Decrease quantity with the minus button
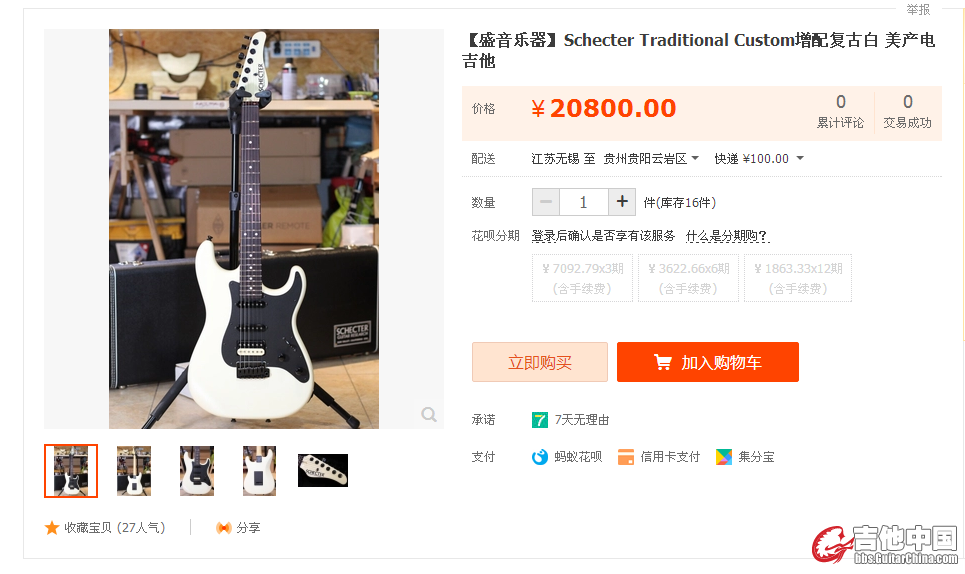Image resolution: width=965 pixels, height=574 pixels. tap(546, 202)
